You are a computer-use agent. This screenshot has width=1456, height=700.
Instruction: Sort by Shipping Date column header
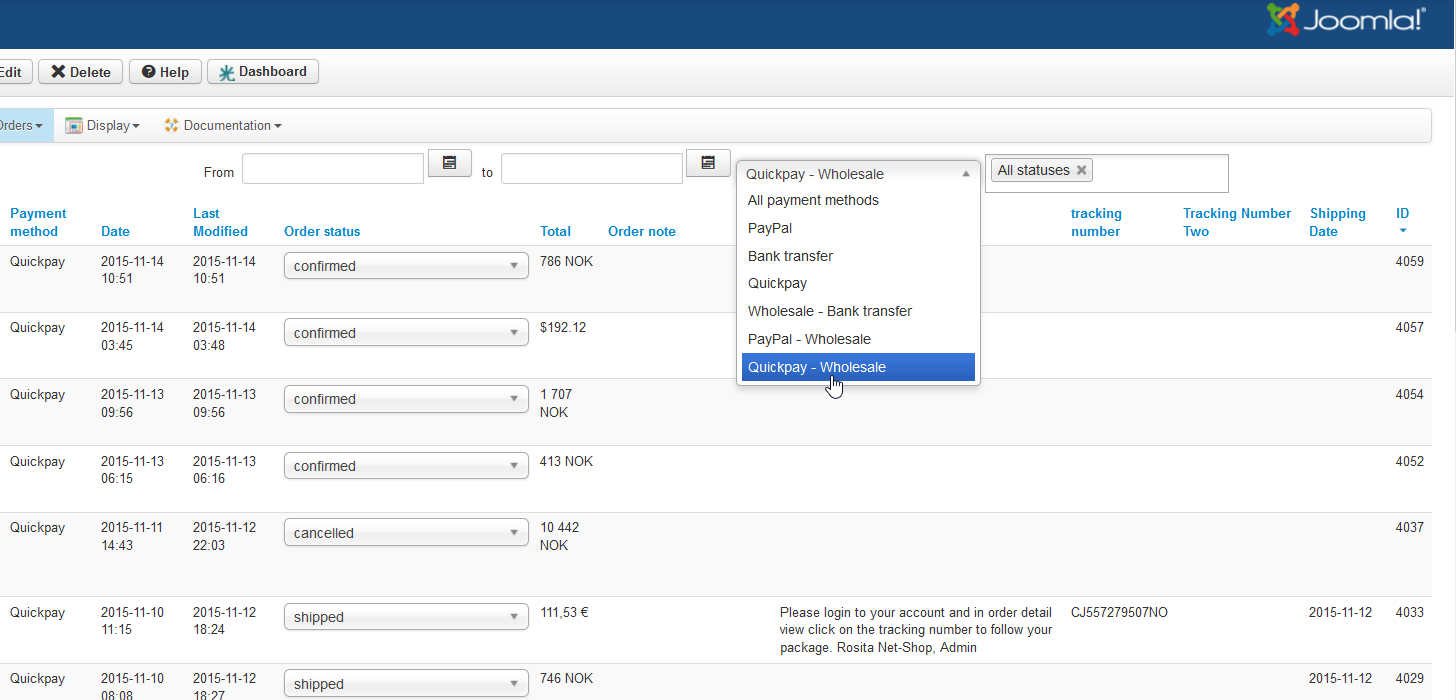1337,222
